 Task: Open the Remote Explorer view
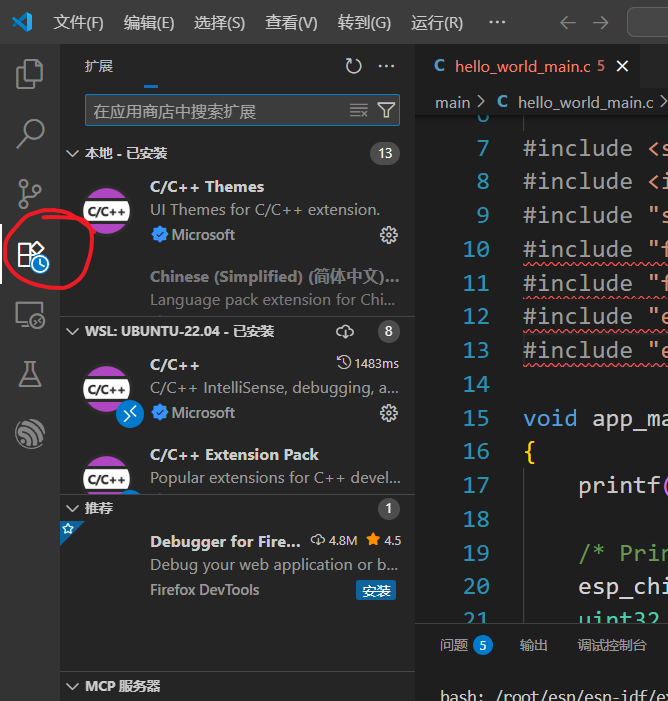coord(30,315)
